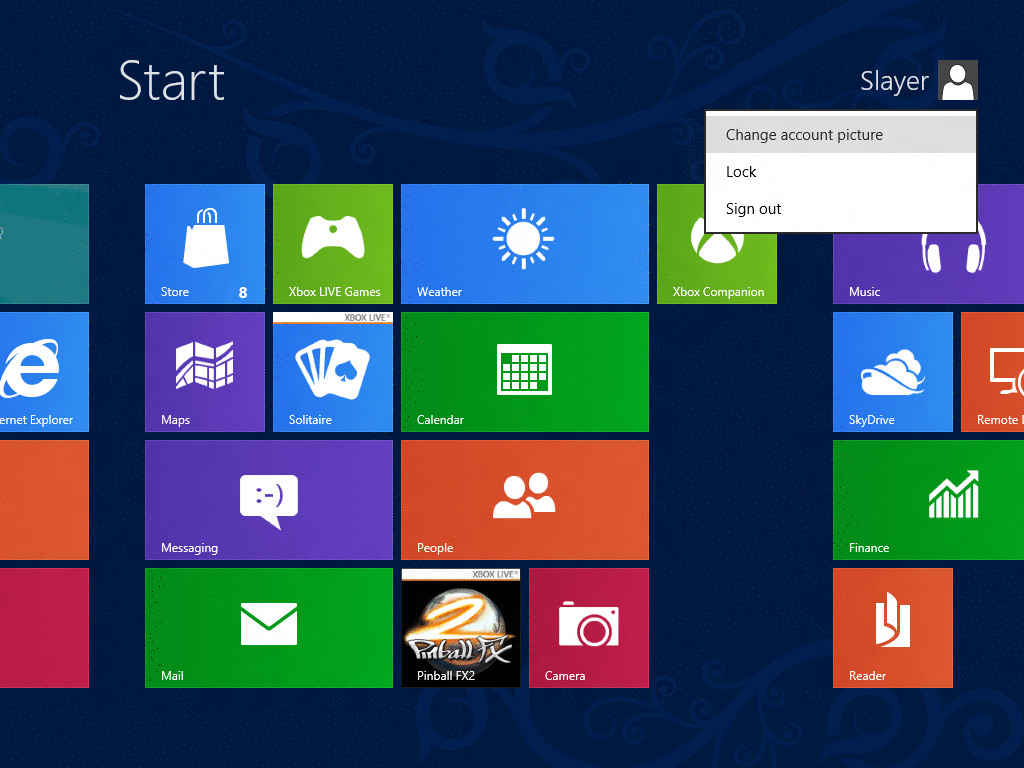Open the Reader tile

click(892, 627)
